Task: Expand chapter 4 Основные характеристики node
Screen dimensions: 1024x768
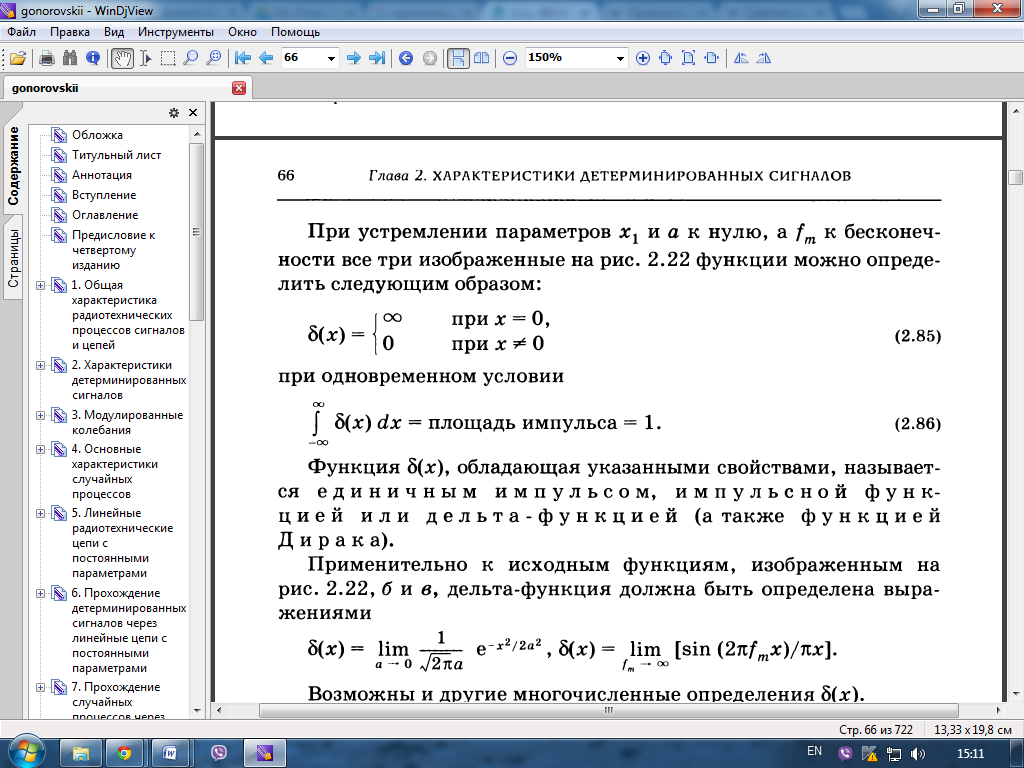Action: [x=40, y=449]
